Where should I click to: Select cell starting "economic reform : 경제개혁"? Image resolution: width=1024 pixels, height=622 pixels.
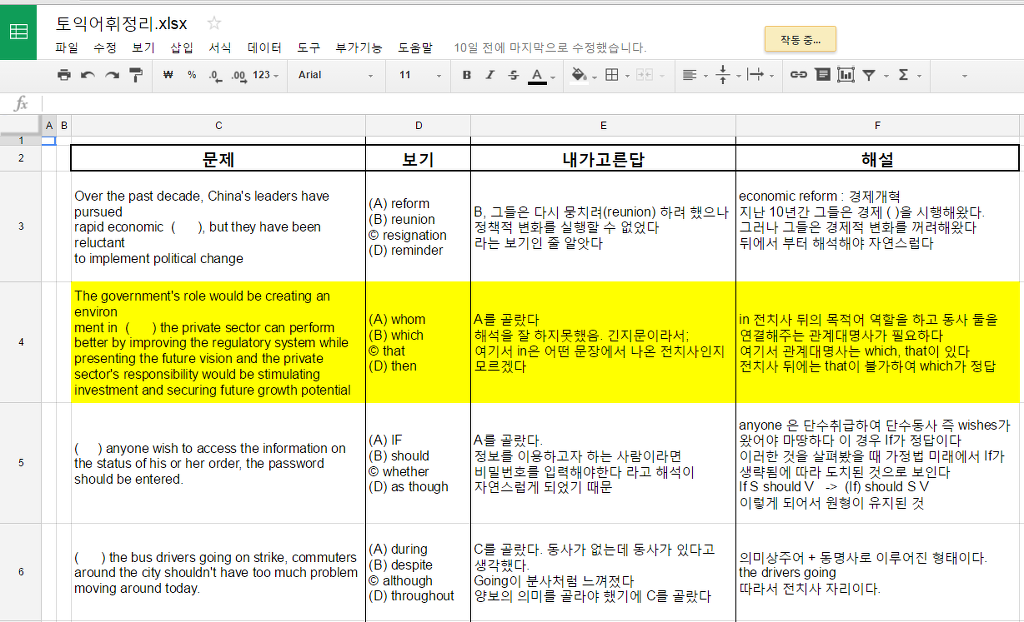(877, 227)
